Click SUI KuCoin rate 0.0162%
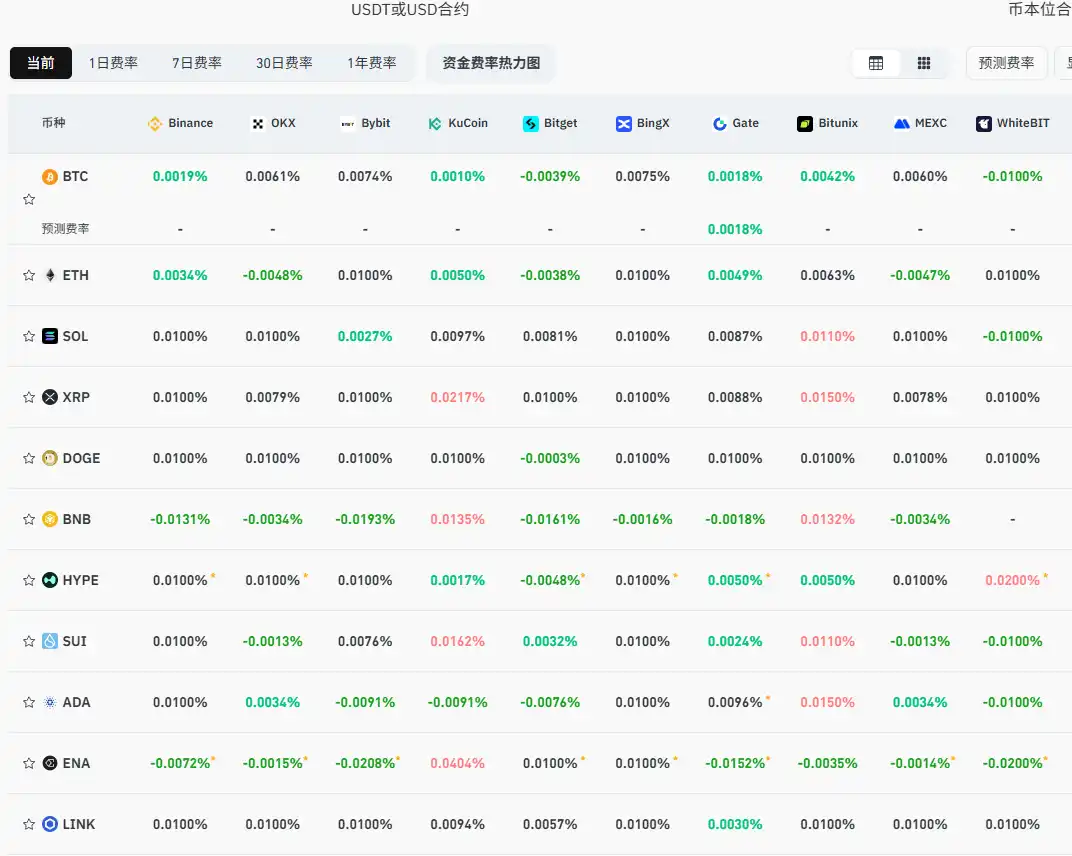The width and height of the screenshot is (1072, 856). (x=457, y=641)
